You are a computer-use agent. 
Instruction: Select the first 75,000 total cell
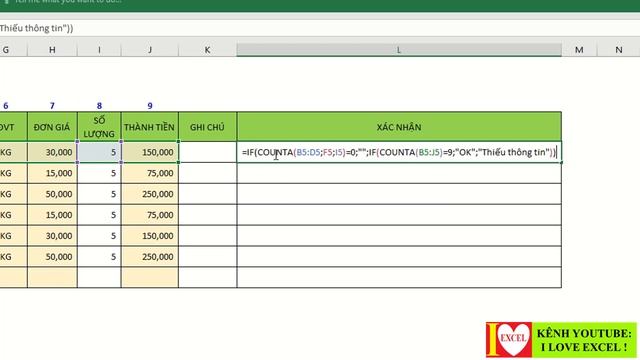pos(150,173)
